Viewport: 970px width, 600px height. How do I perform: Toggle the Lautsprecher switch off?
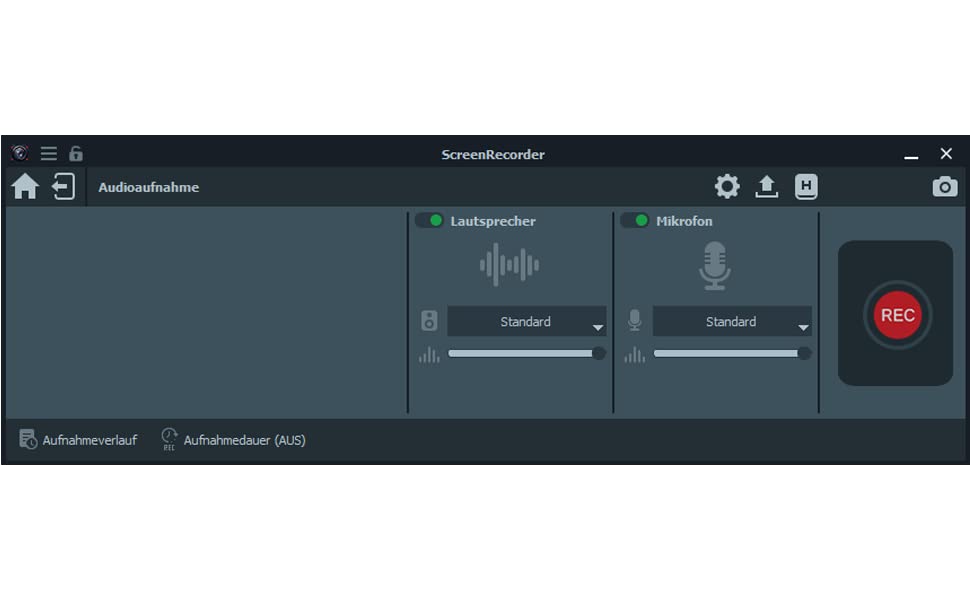429,221
